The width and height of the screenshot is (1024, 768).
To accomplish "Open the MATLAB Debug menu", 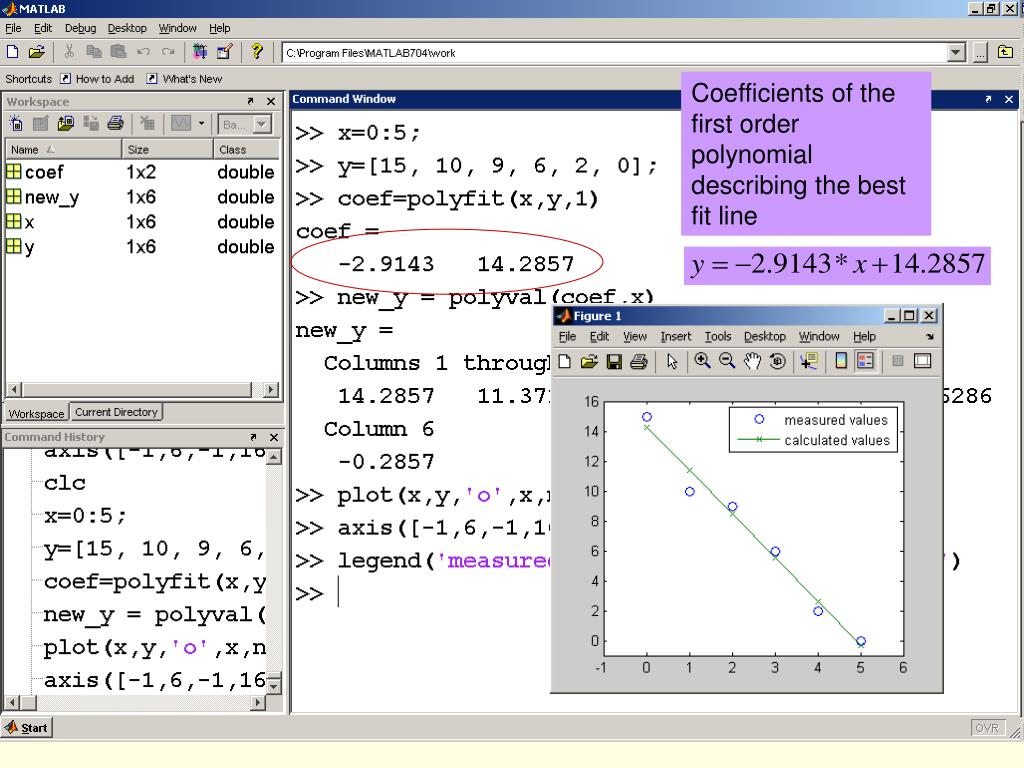I will coord(80,28).
